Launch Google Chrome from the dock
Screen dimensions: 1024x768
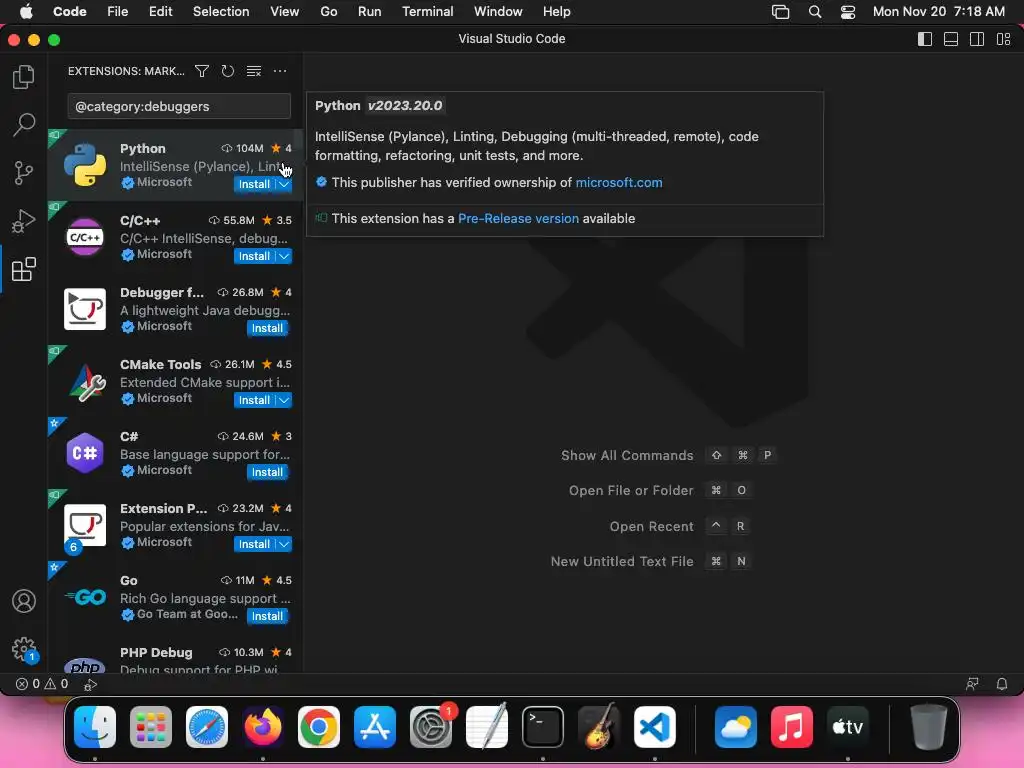[319, 726]
